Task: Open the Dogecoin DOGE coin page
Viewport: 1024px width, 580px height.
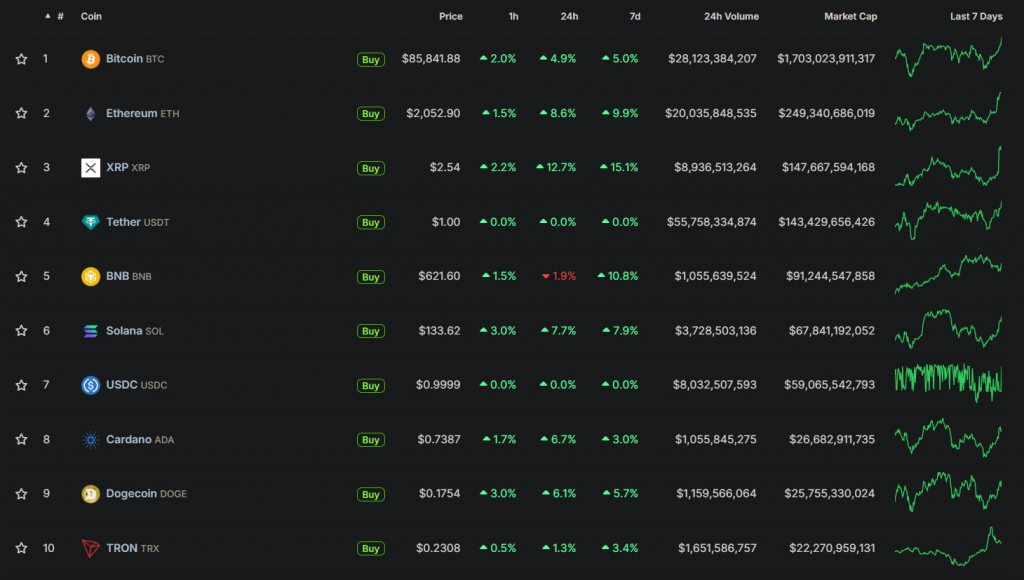Action: coord(146,494)
